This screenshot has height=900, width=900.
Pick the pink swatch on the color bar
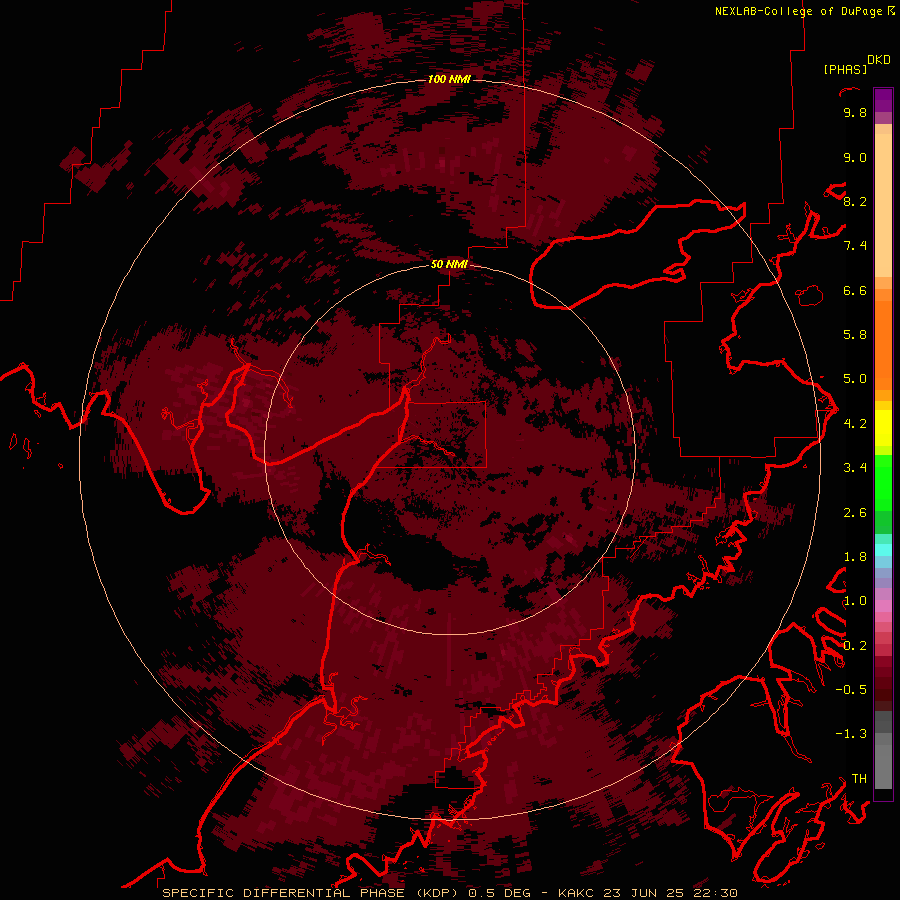883,606
